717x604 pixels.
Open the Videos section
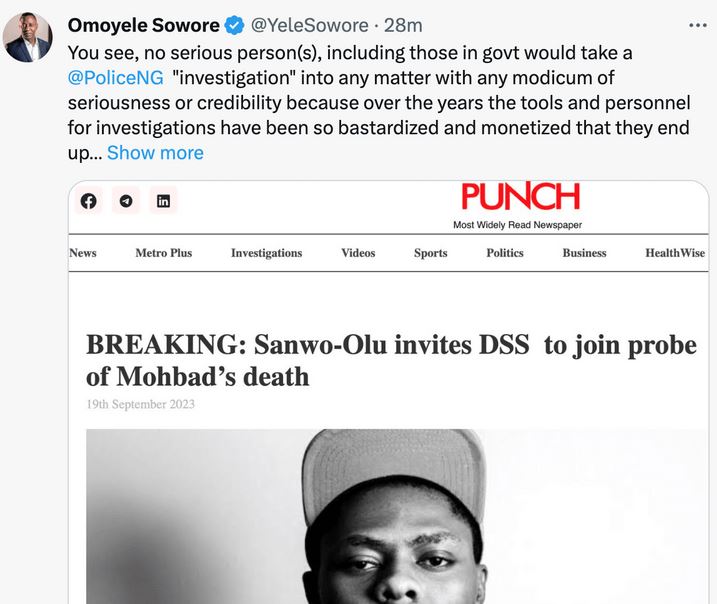click(358, 253)
